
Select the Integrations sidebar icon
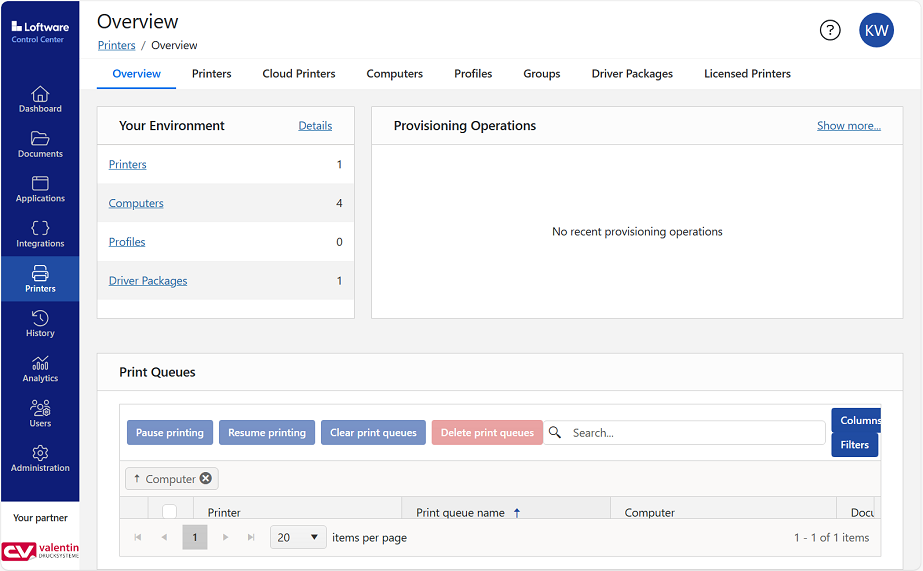click(x=40, y=234)
